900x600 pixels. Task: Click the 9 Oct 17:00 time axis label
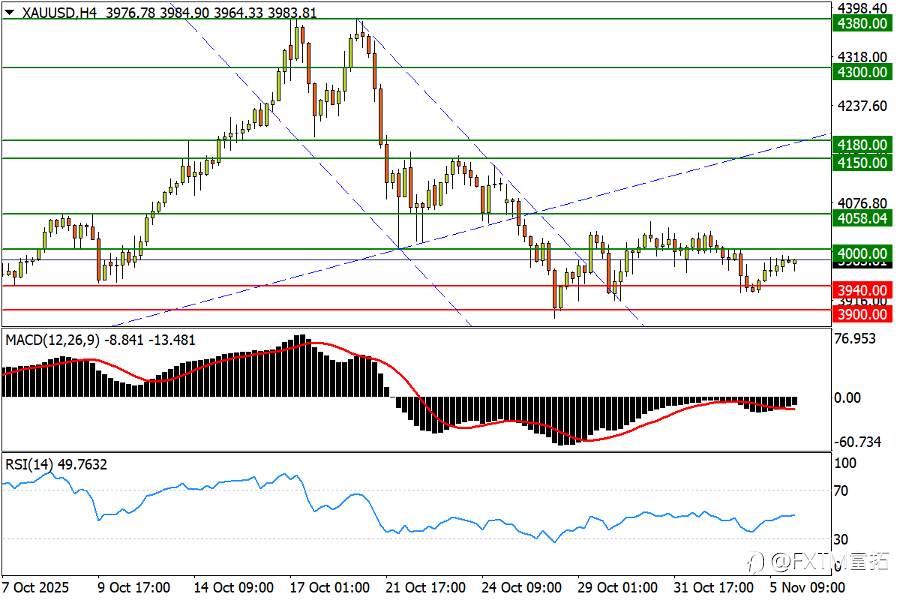point(134,588)
